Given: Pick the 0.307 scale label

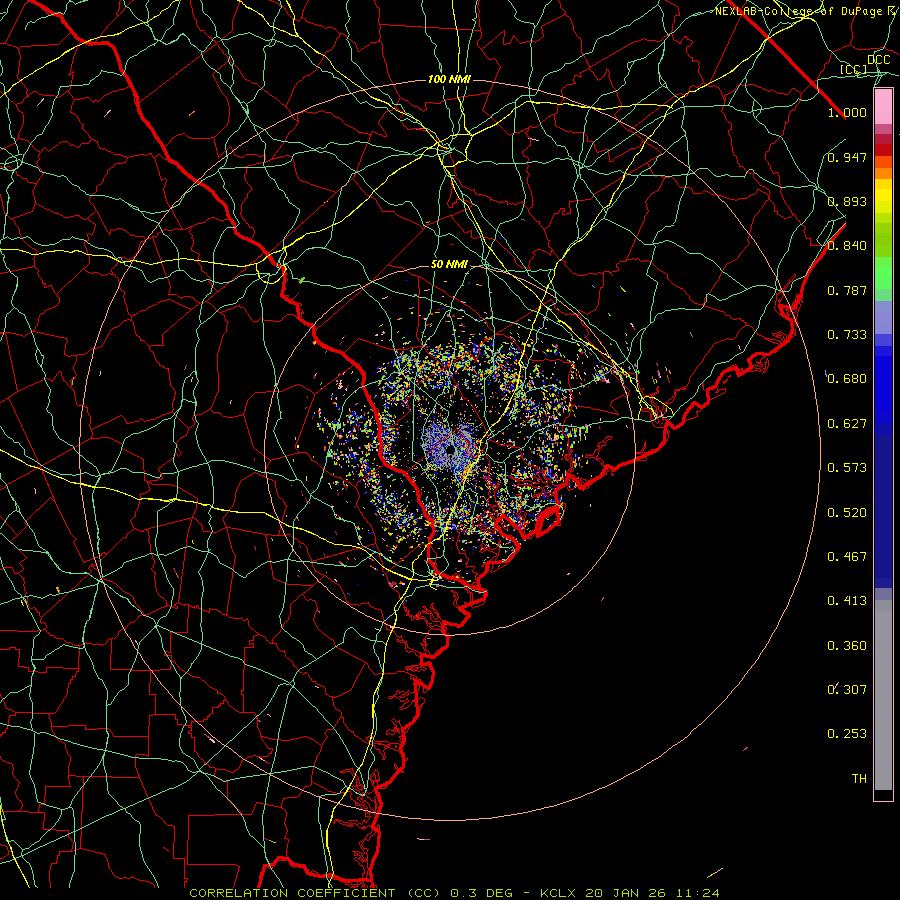Looking at the screenshot, I should pos(847,689).
